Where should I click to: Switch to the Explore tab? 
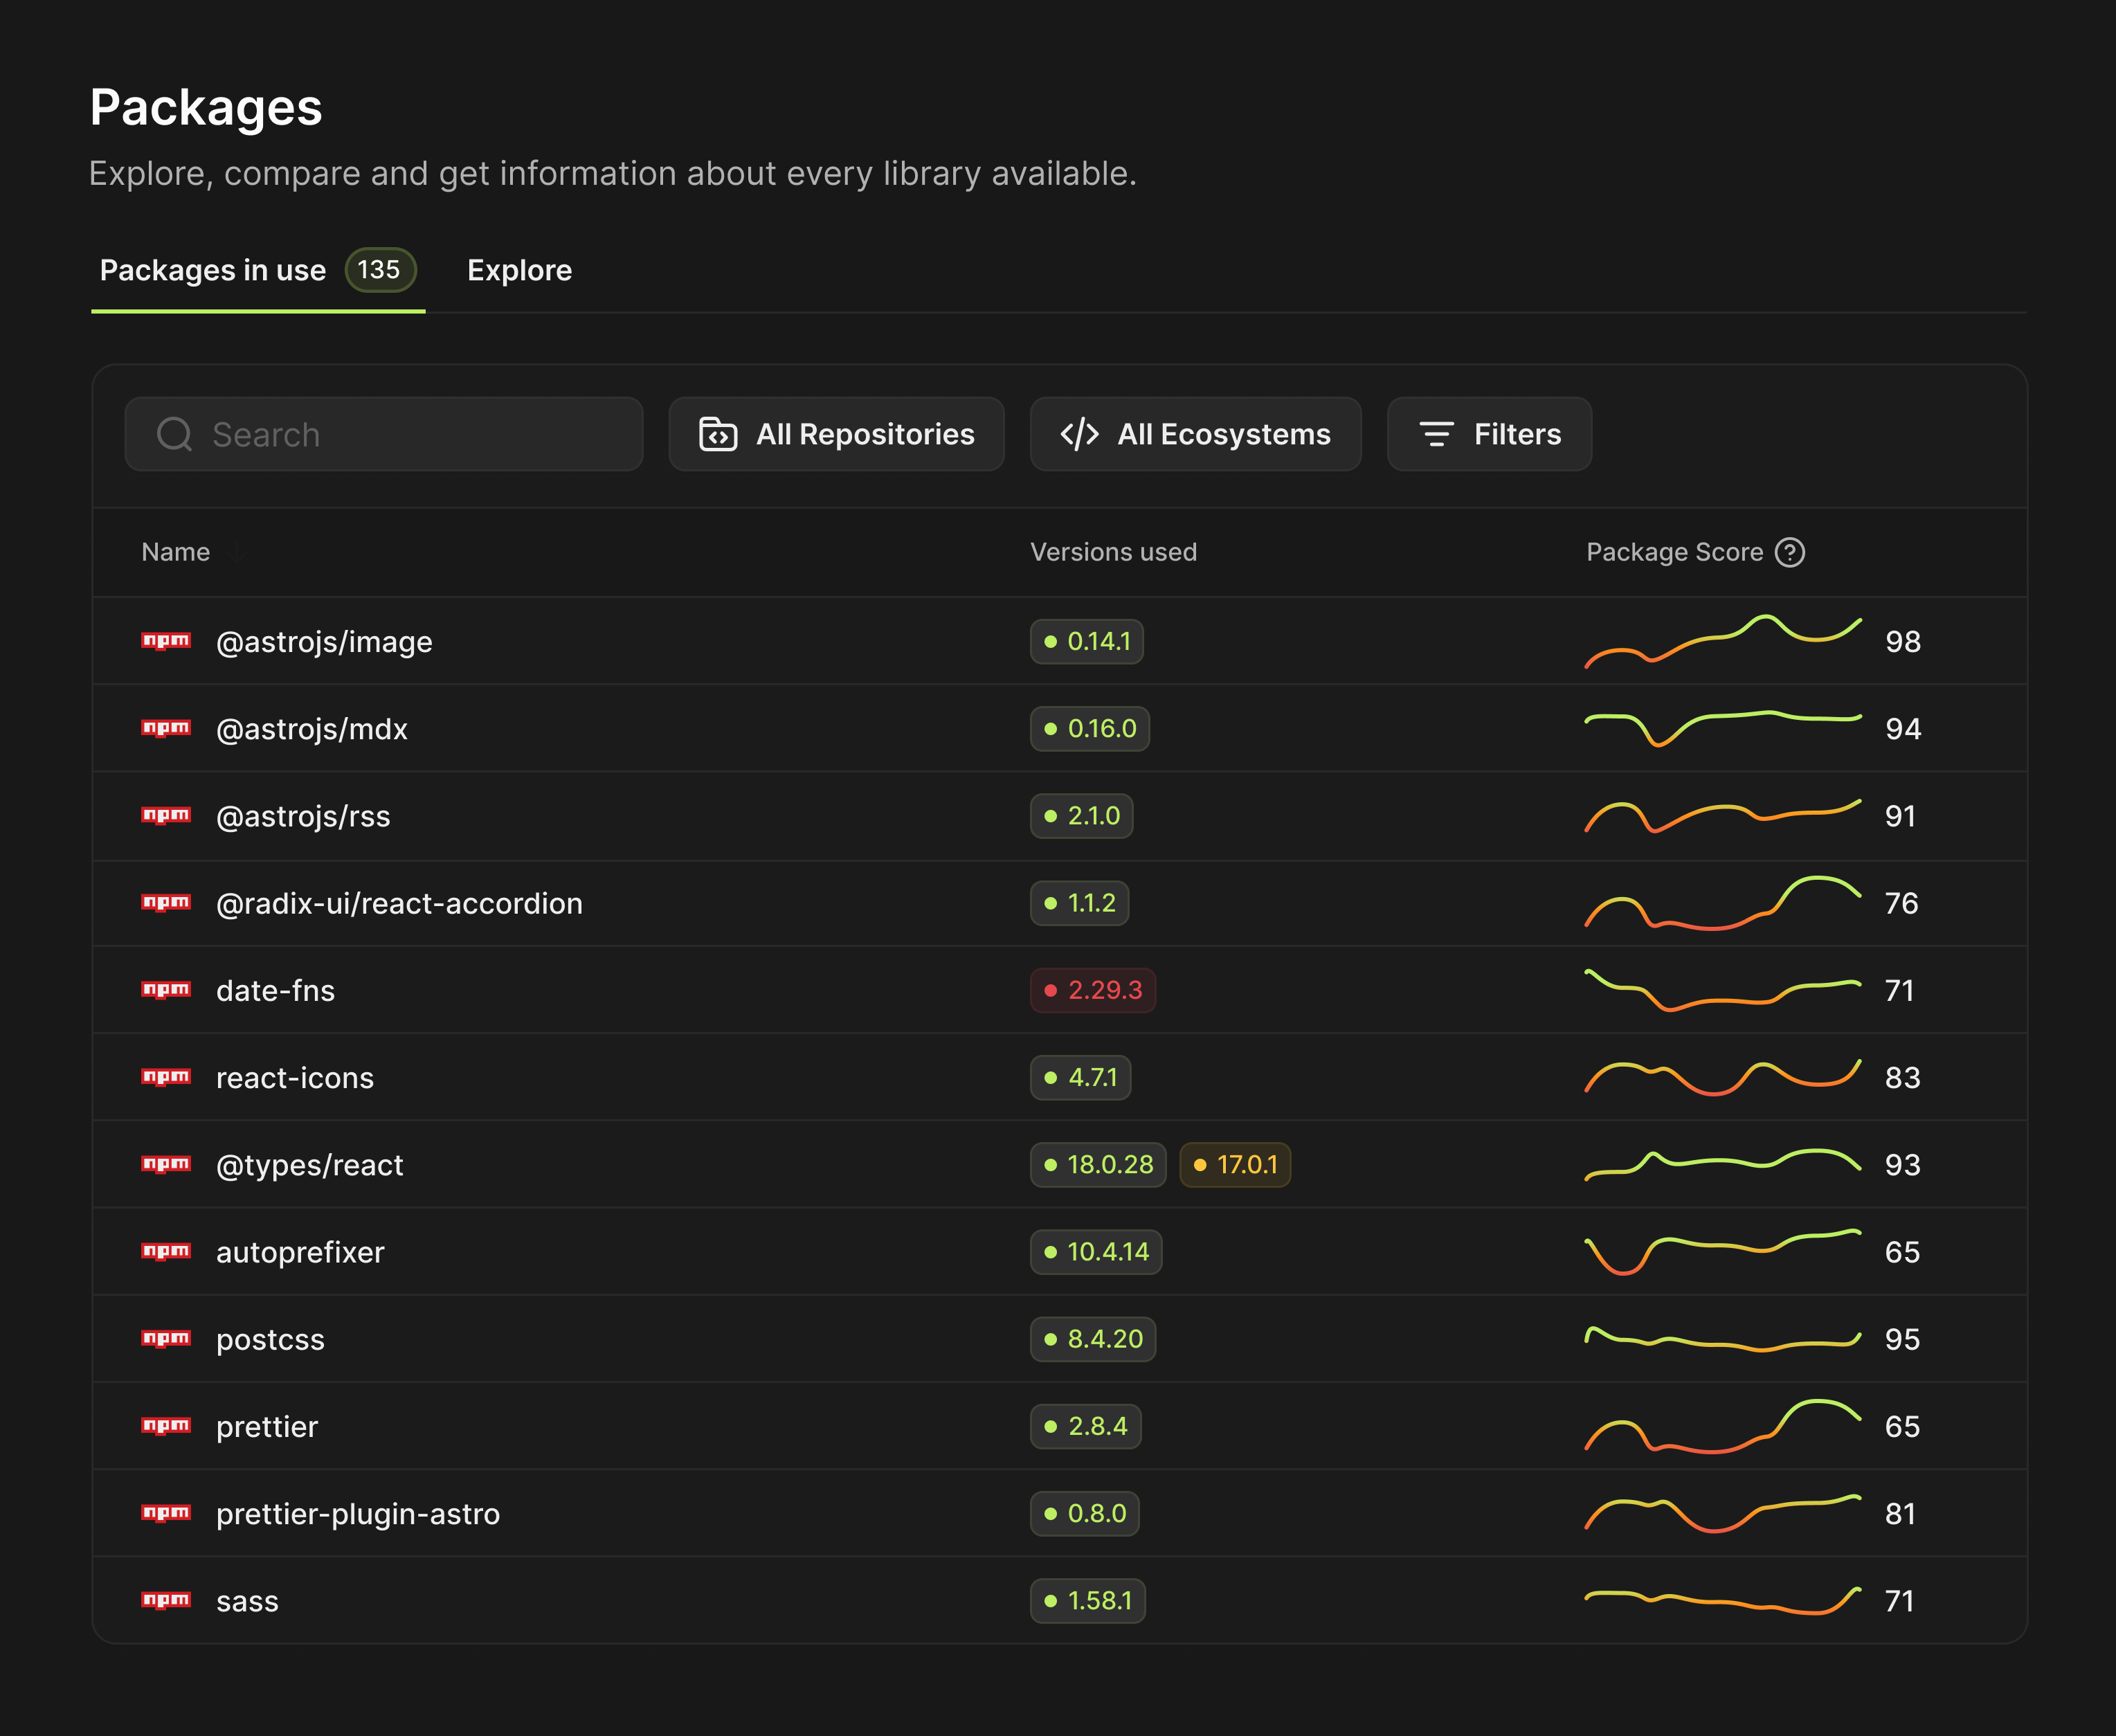point(520,270)
